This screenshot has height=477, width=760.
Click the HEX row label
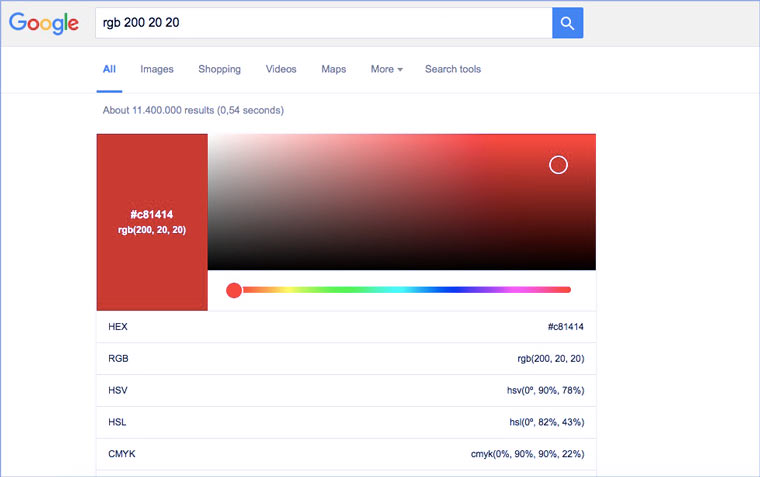(x=118, y=327)
